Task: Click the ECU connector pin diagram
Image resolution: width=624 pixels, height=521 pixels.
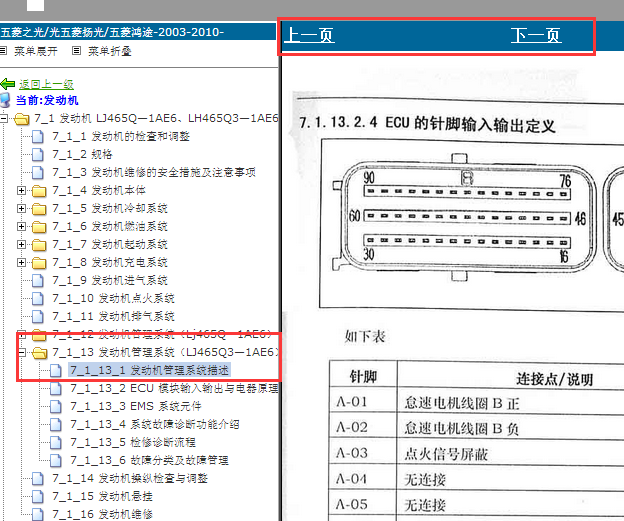Action: [x=472, y=223]
